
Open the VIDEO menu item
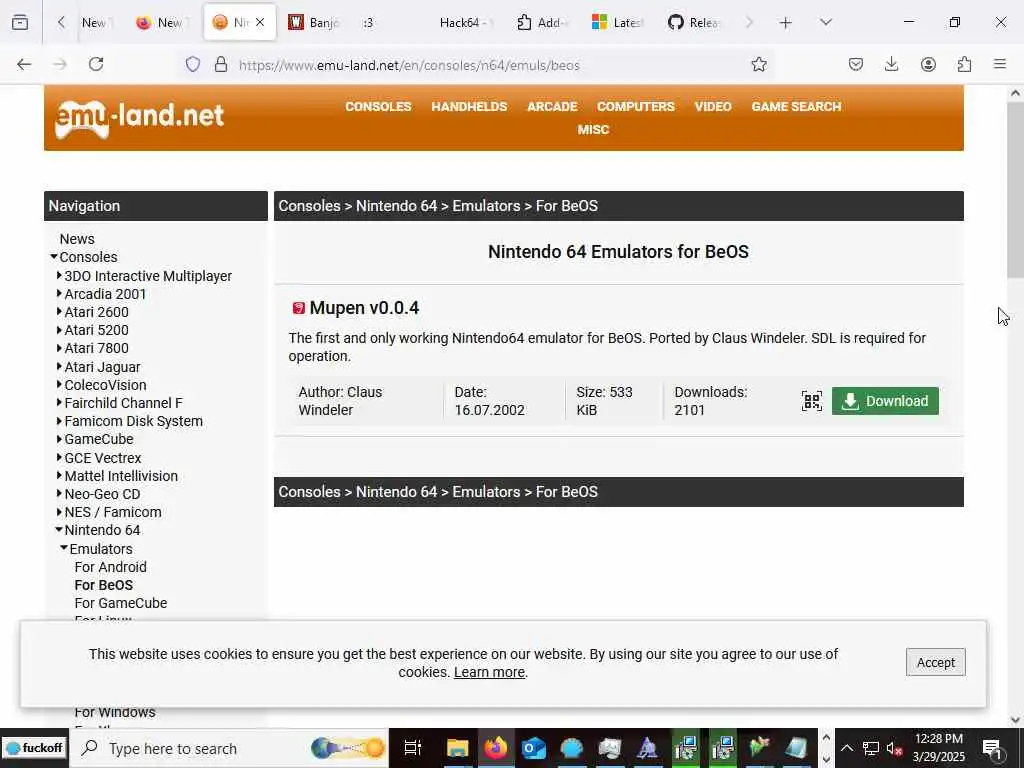(712, 106)
